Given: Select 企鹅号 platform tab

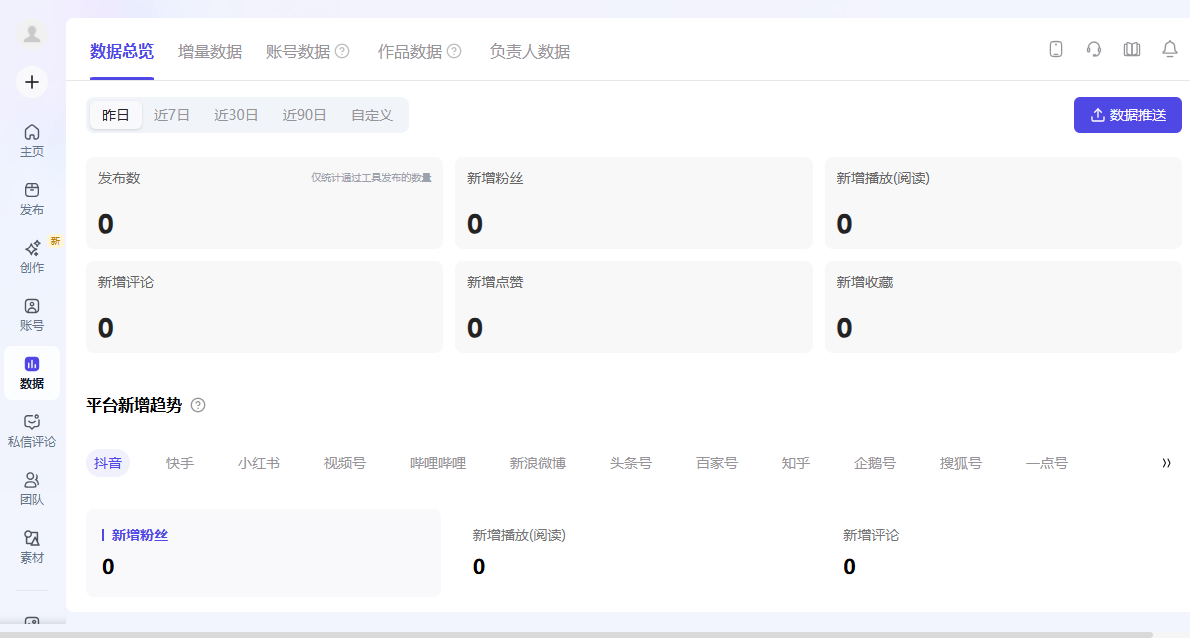Looking at the screenshot, I should click(x=874, y=463).
